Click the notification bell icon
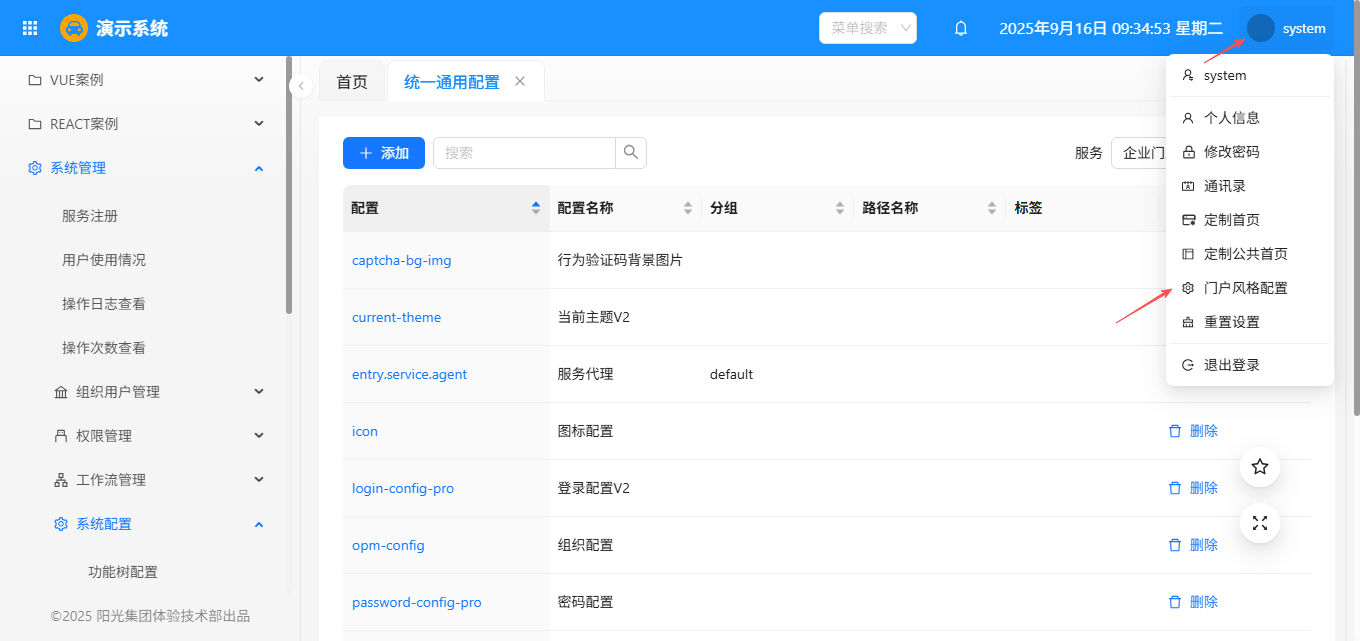 tap(961, 28)
